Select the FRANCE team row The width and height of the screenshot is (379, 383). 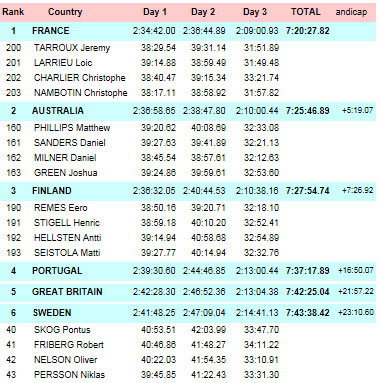(188, 31)
